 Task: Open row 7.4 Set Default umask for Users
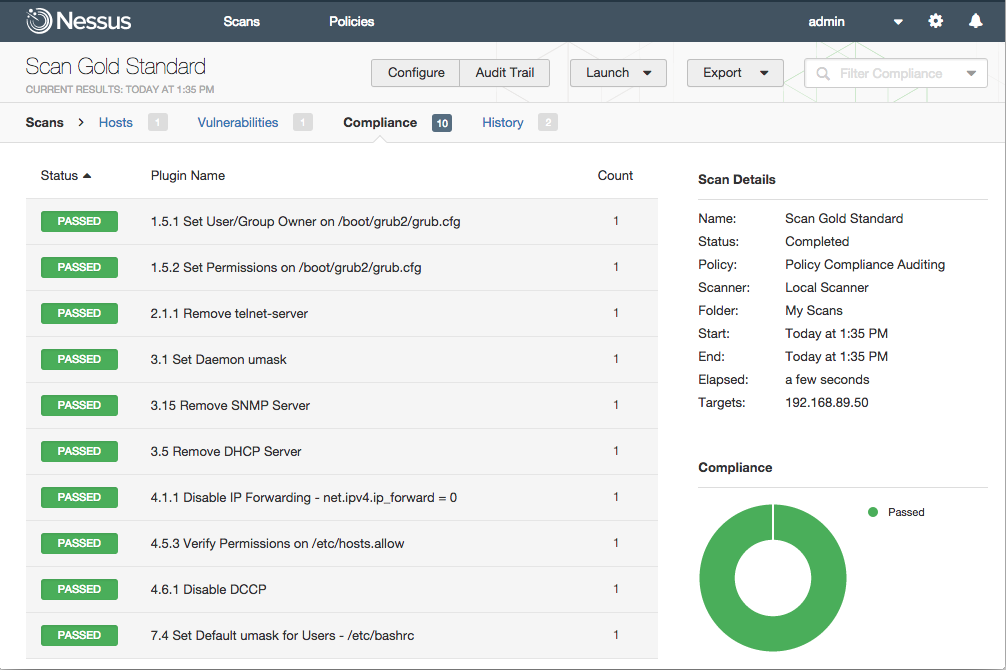click(342, 635)
